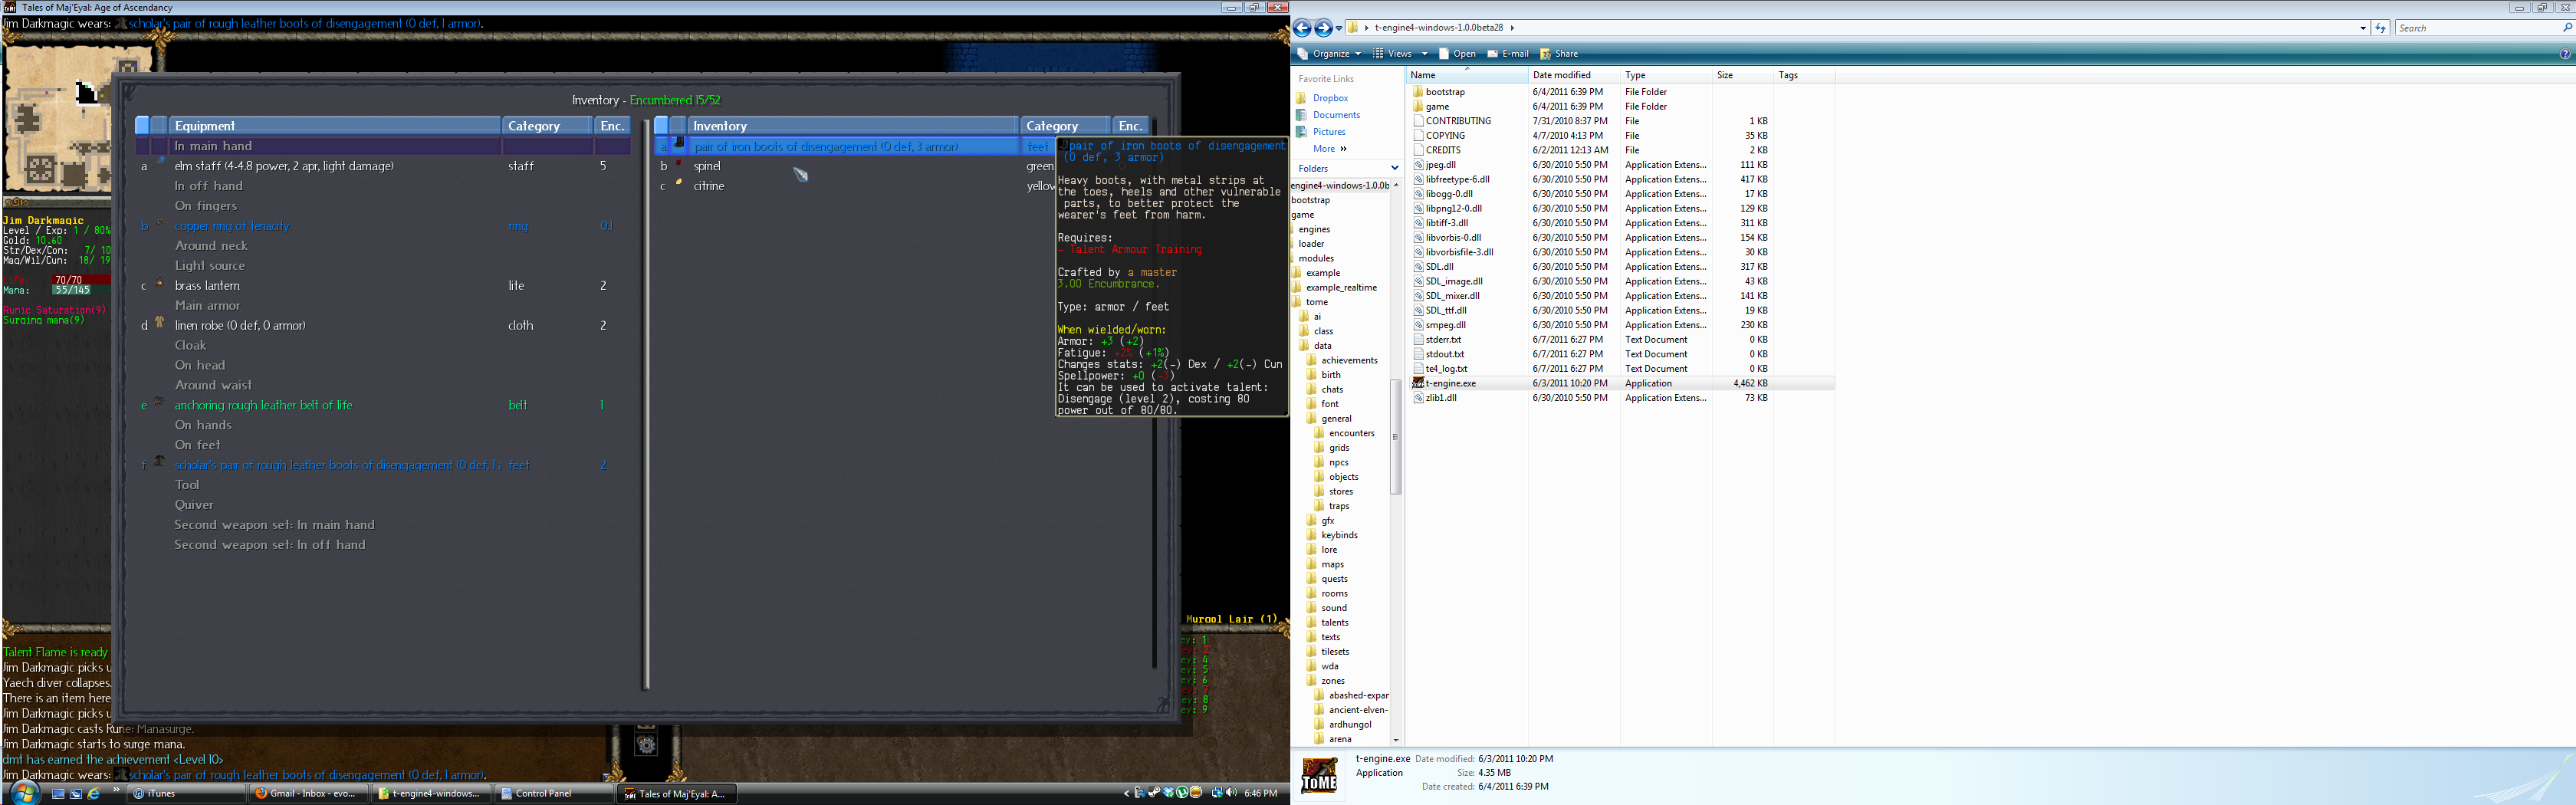Click the elm staff item icon in Equipment
Viewport: 2576px width, 805px height.
click(159, 163)
